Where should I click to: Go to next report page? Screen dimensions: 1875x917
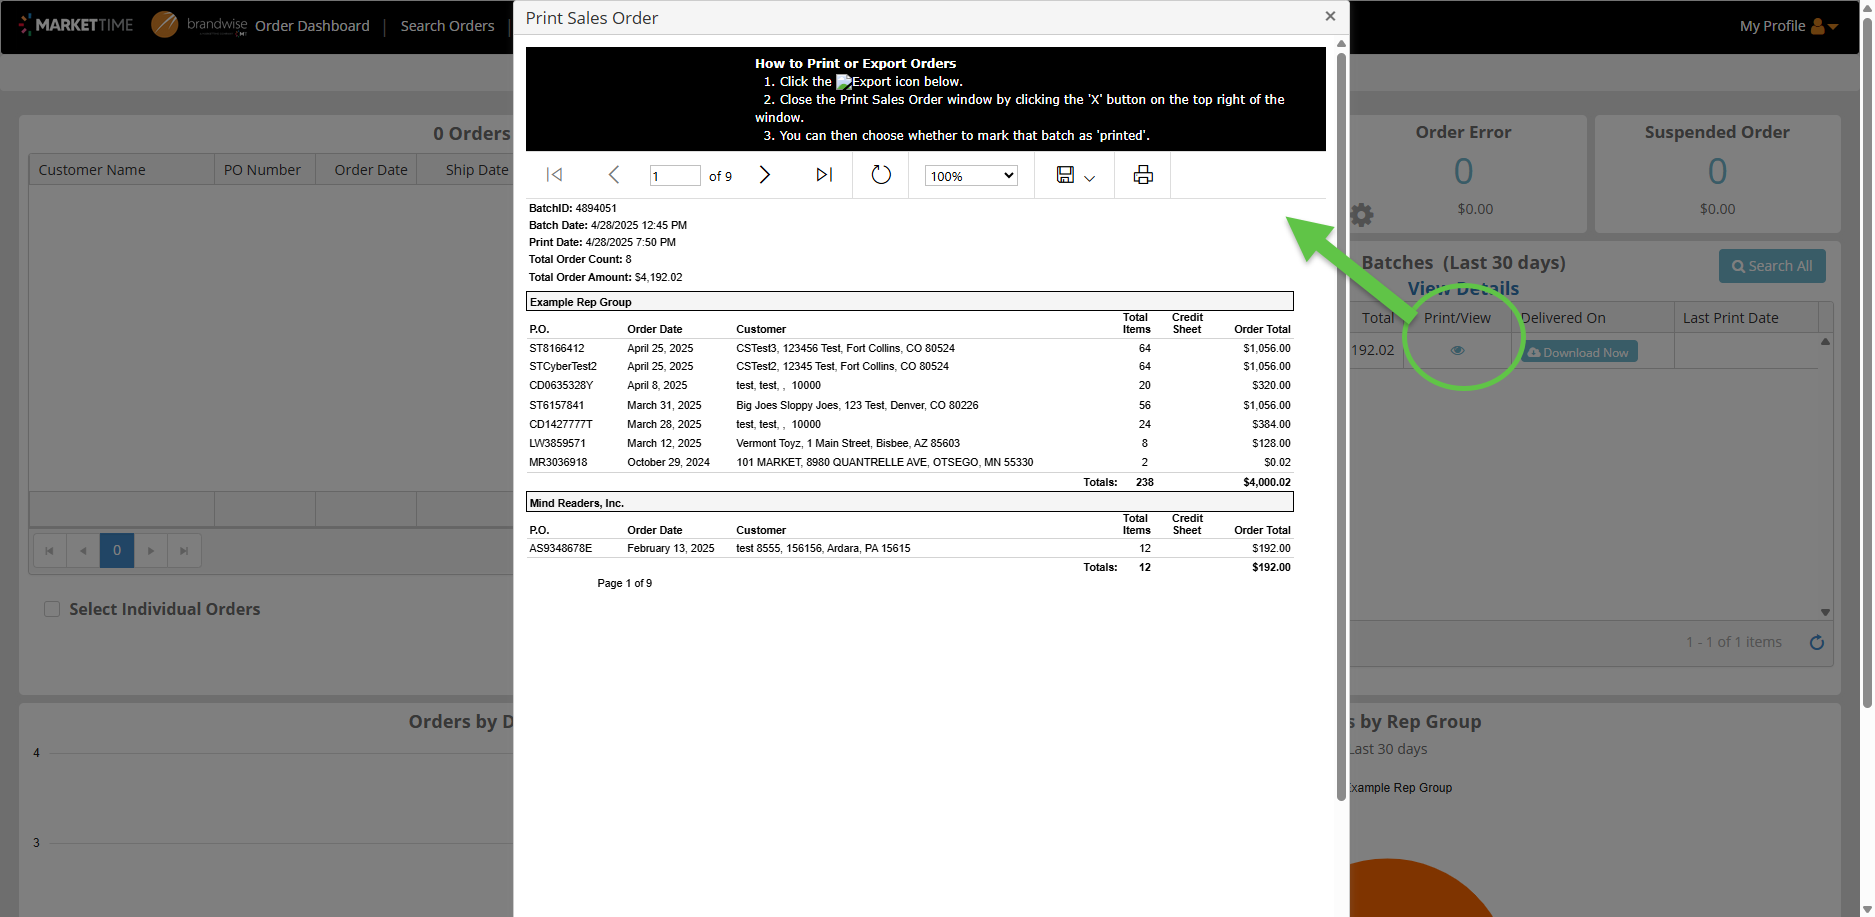765,175
